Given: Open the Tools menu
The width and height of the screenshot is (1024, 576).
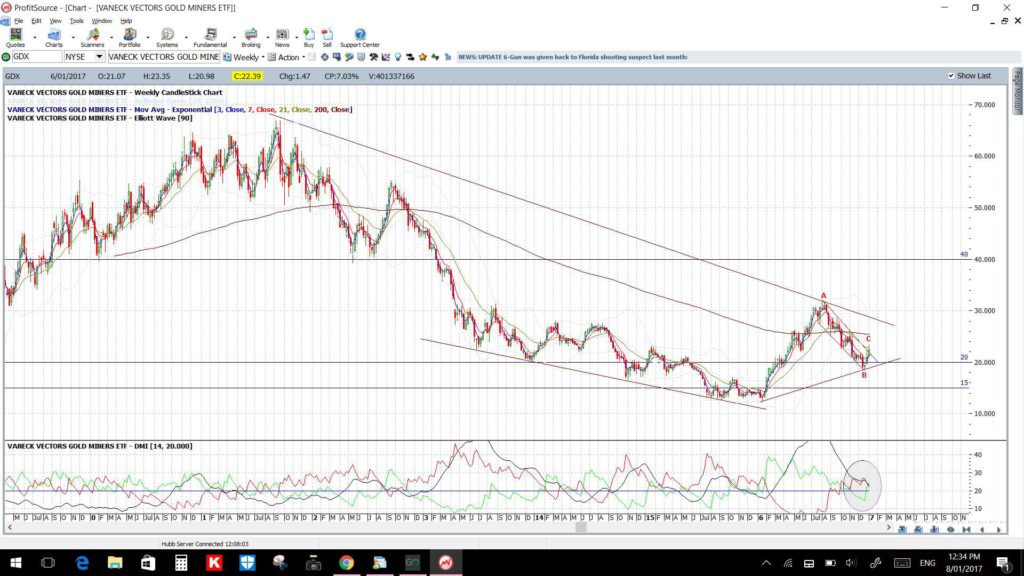Looking at the screenshot, I should 76,21.
